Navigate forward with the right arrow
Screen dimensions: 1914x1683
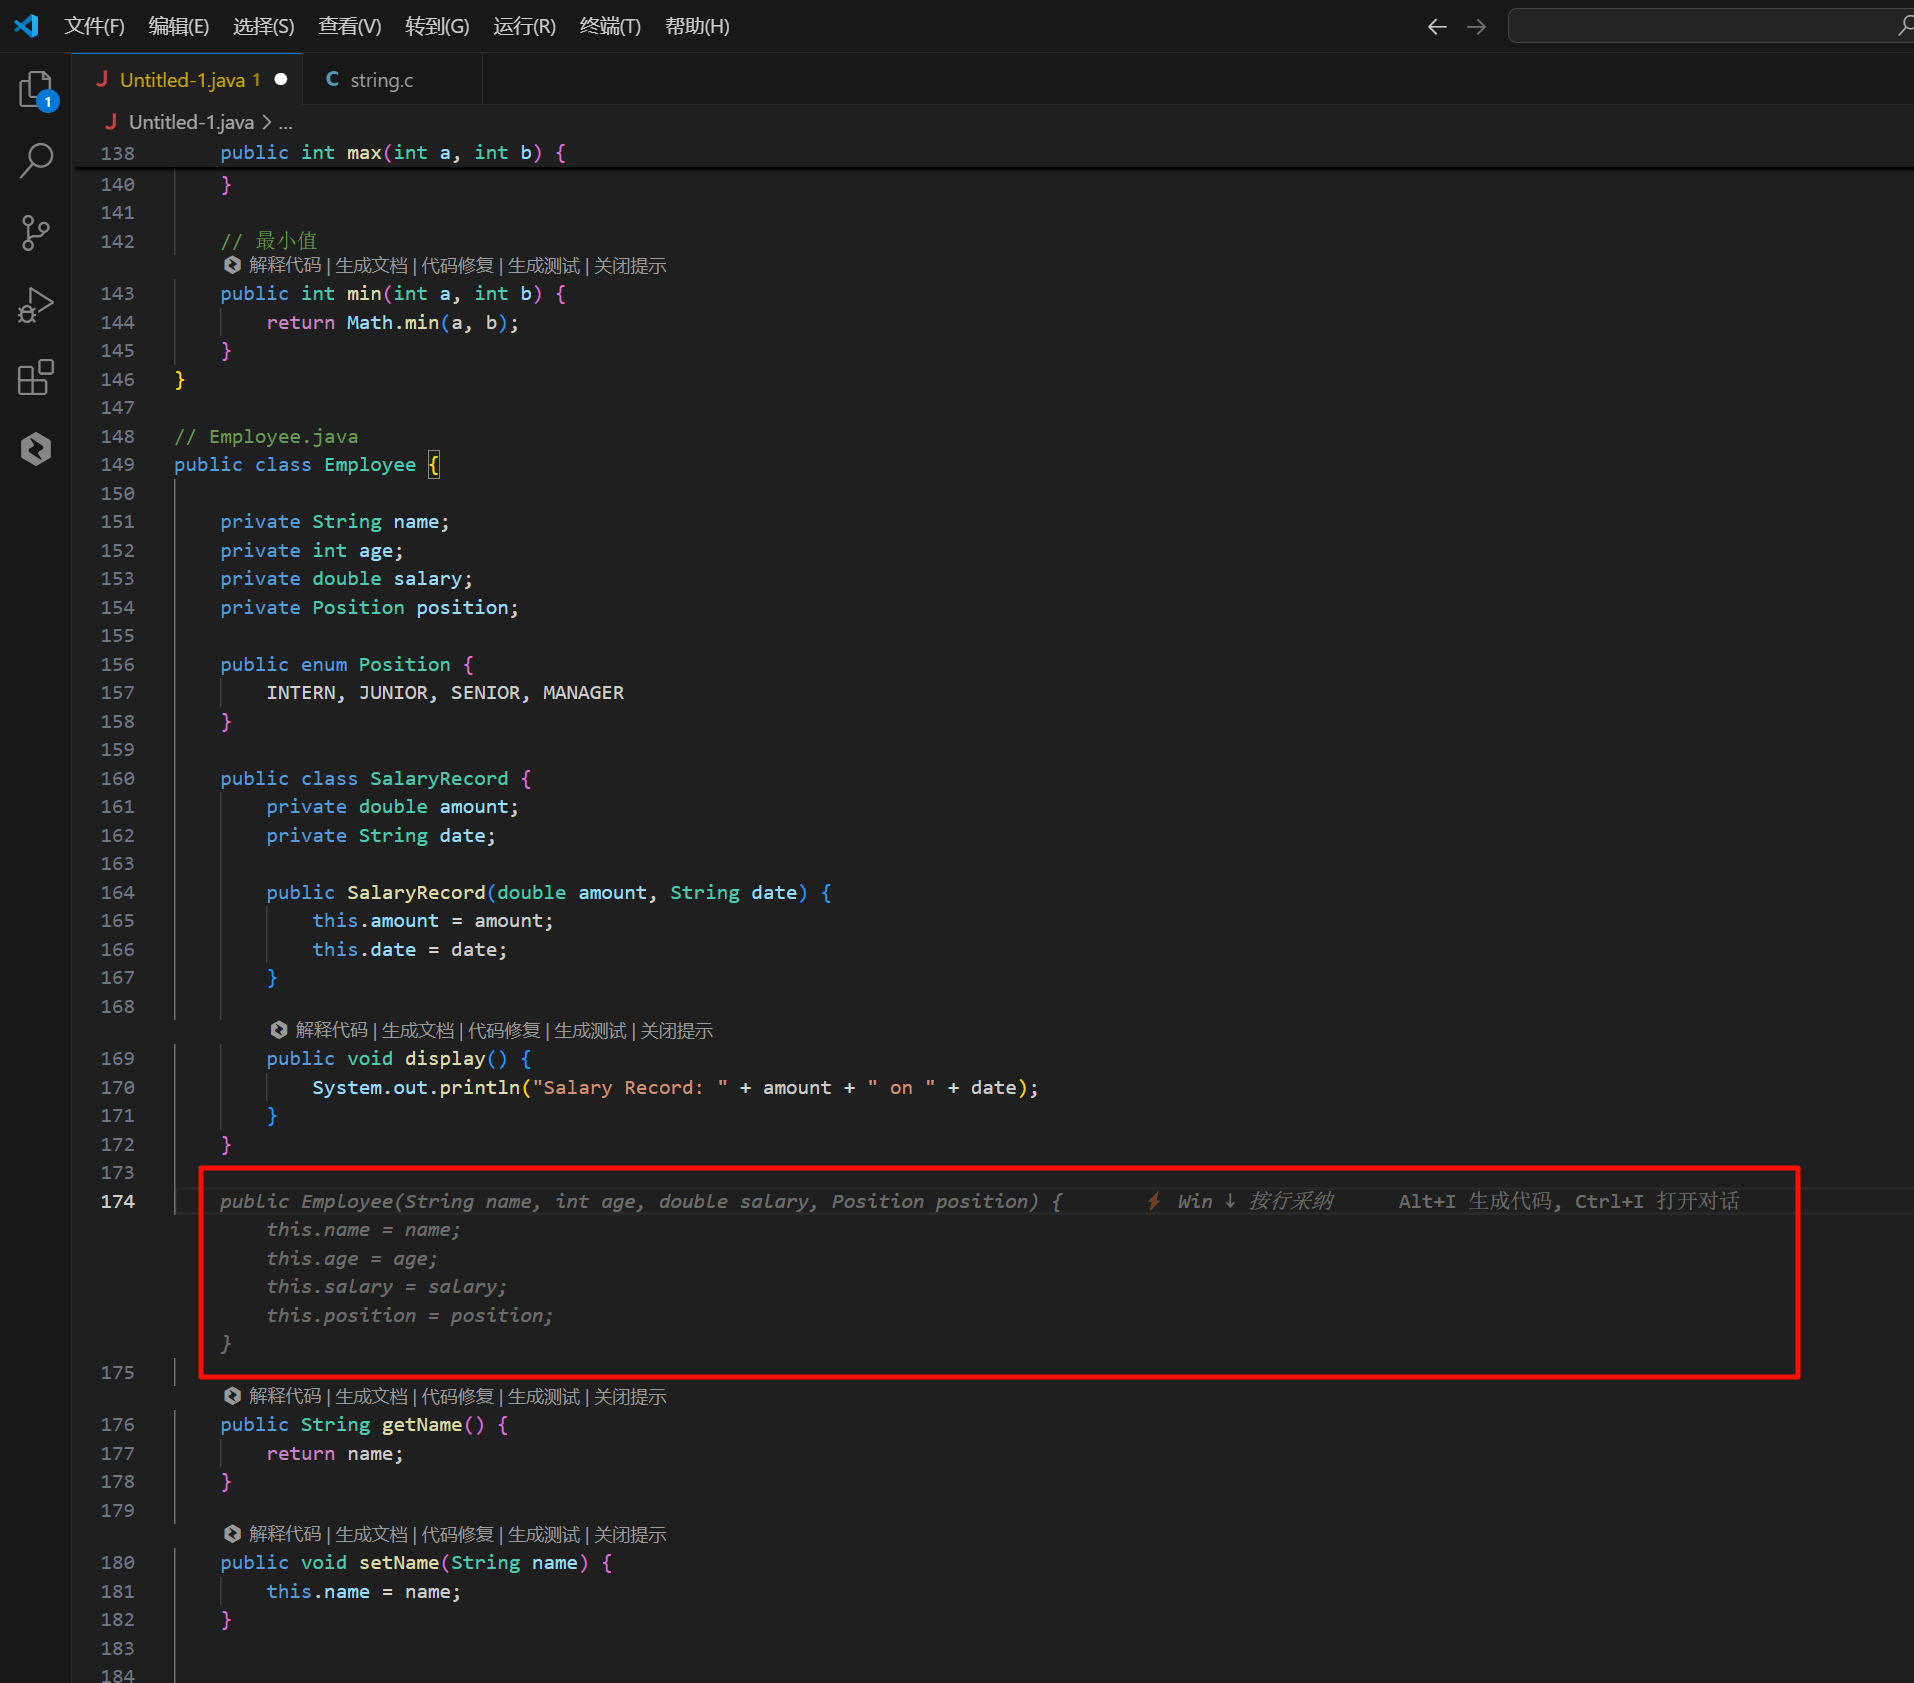(x=1476, y=27)
